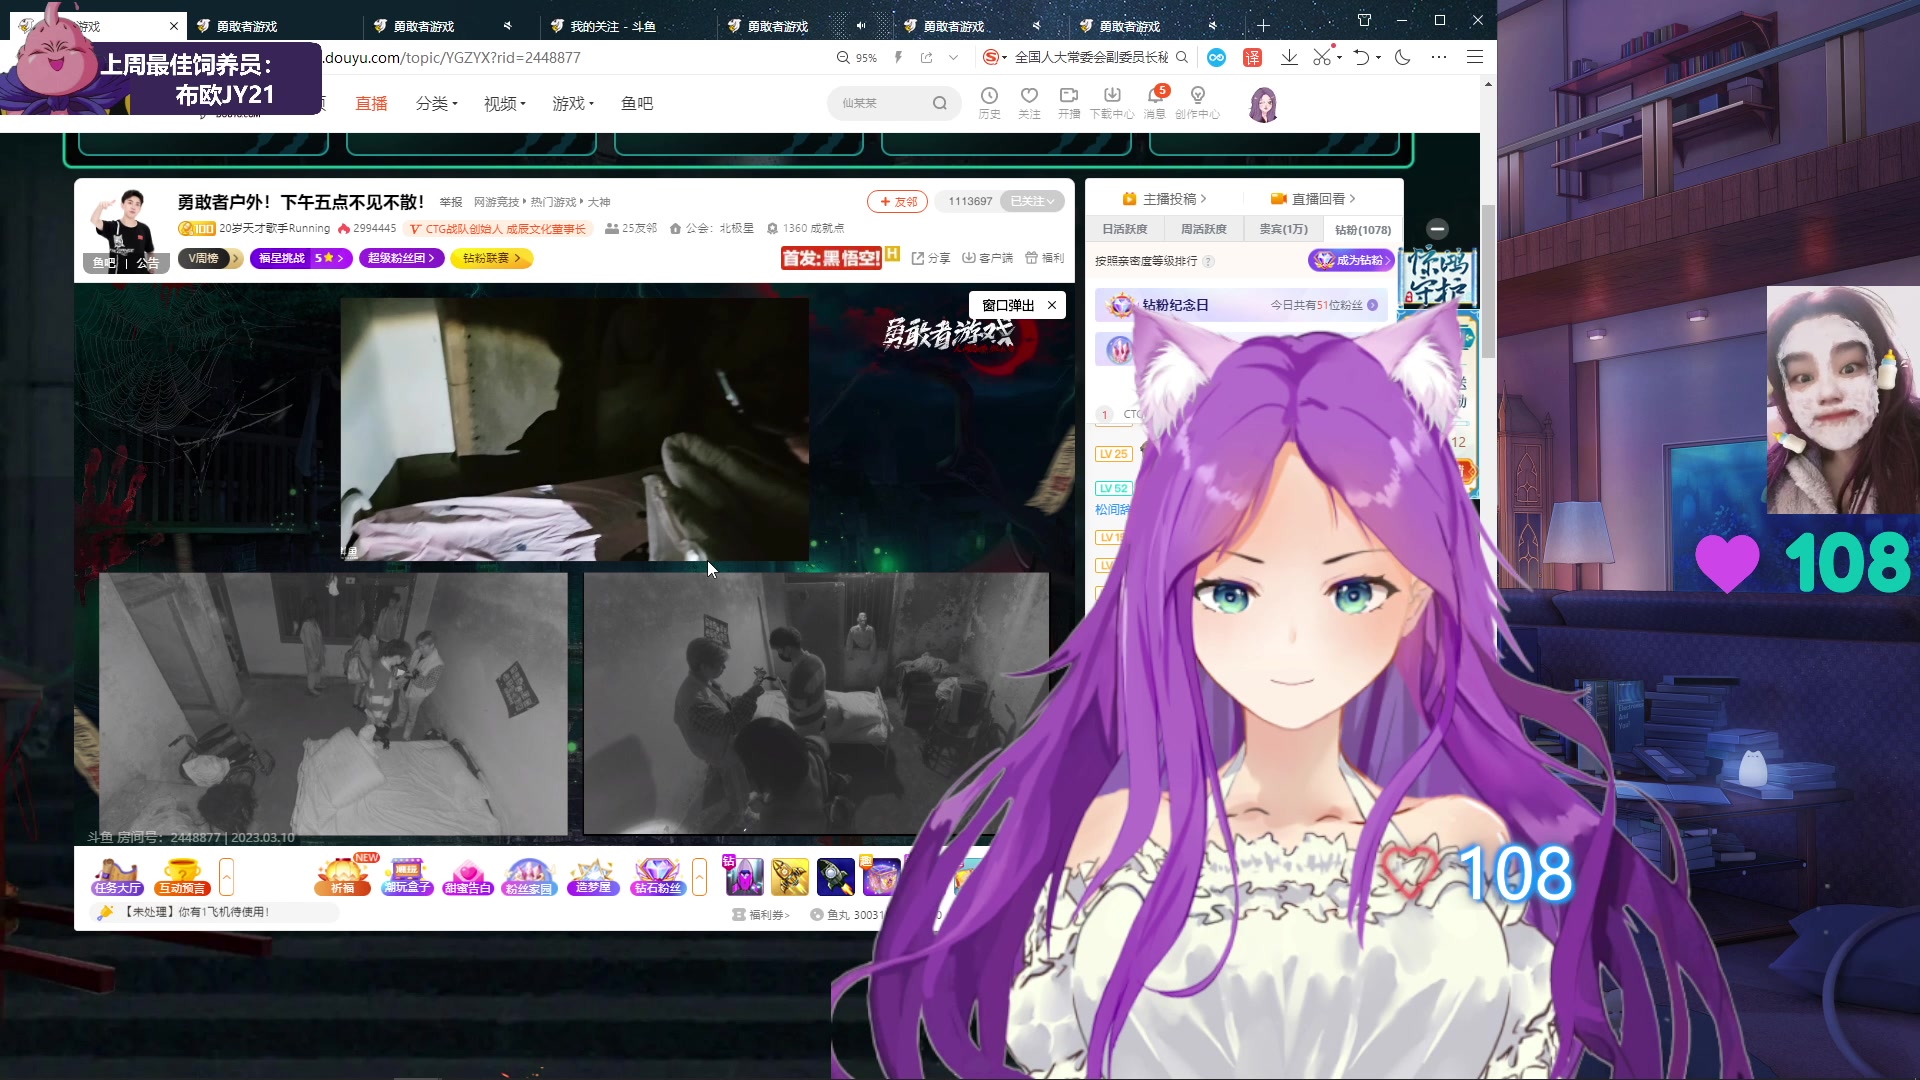Click the browser translate 译 icon
Viewport: 1920px width, 1080px height.
[1252, 57]
